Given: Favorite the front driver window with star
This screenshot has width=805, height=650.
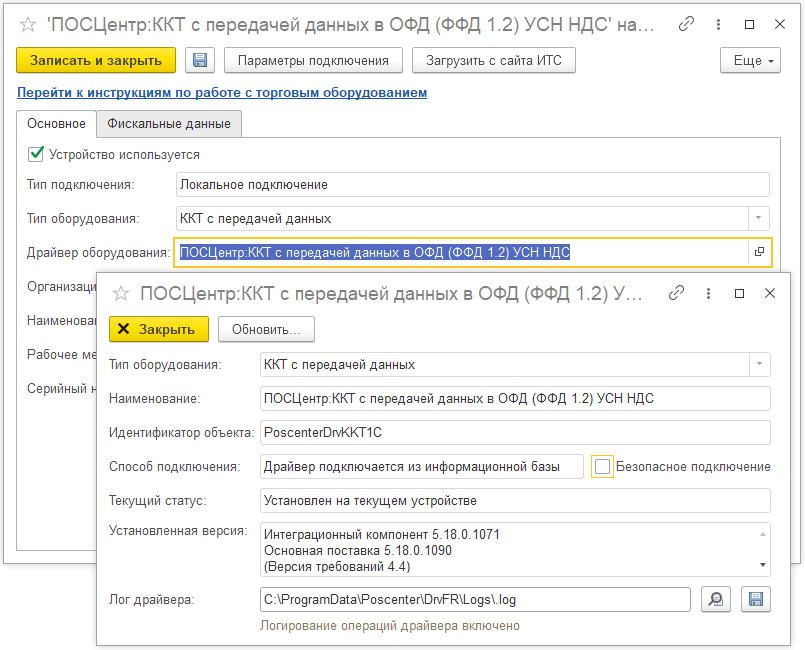Looking at the screenshot, I should point(121,293).
